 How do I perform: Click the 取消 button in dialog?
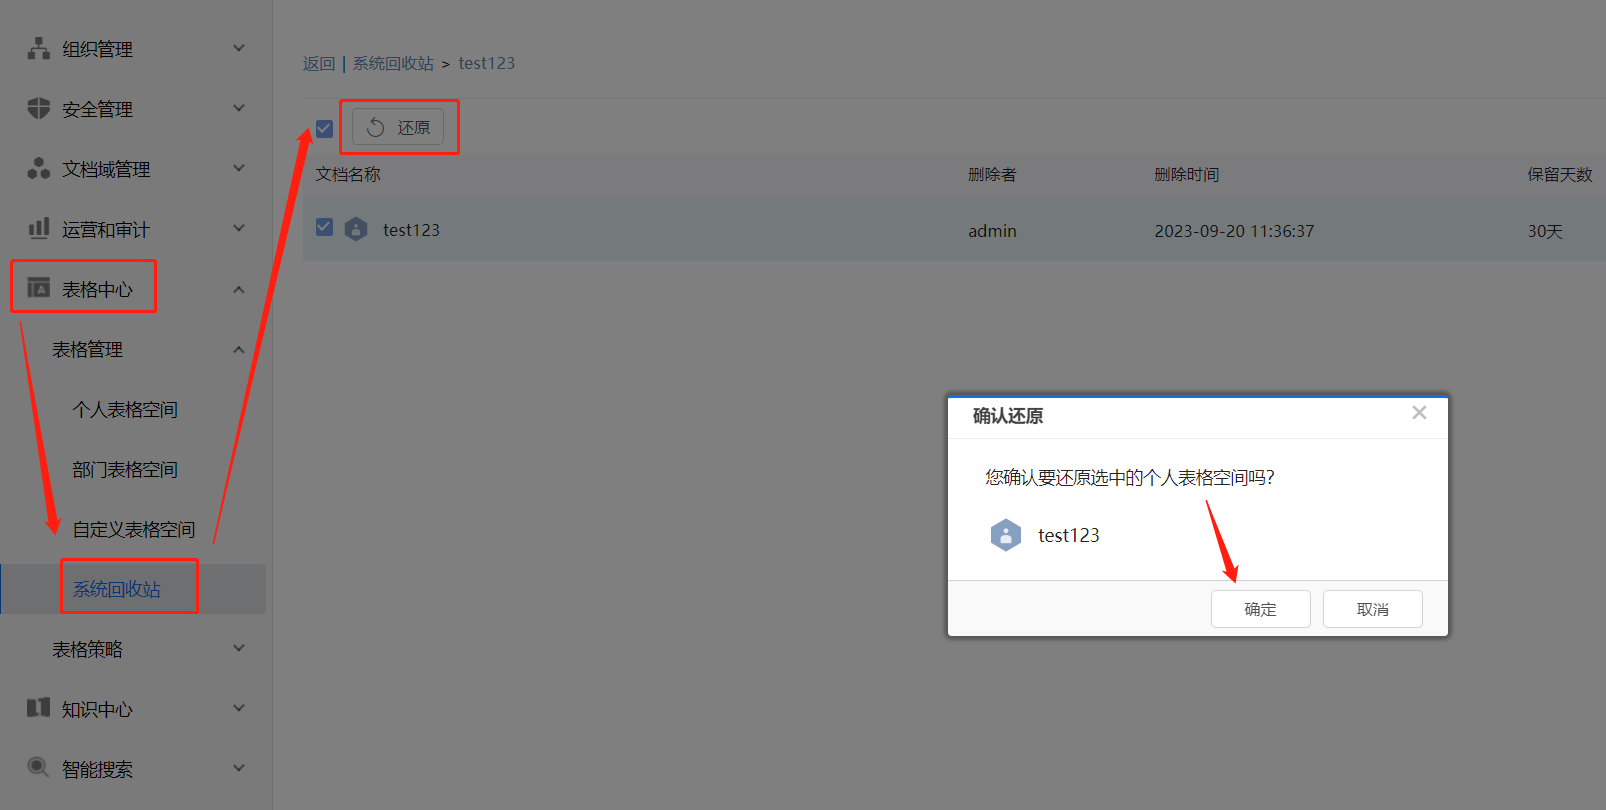1372,609
